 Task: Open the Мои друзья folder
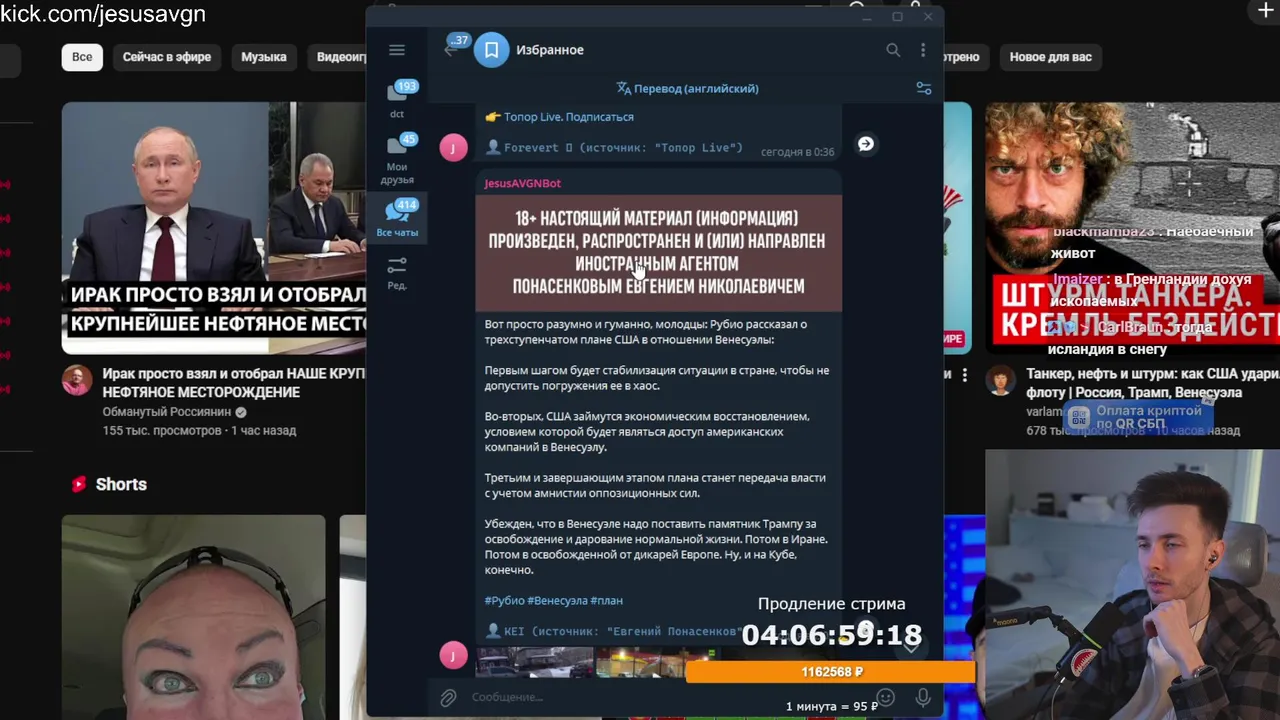[x=397, y=159]
